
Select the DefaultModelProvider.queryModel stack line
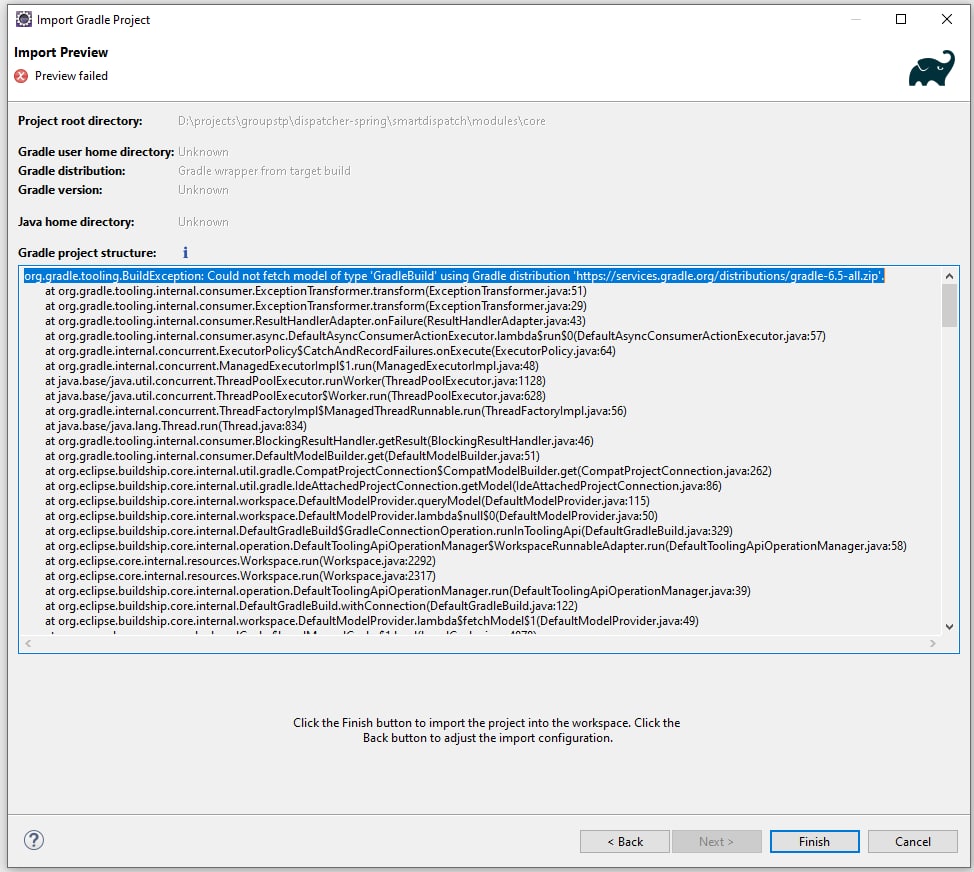coord(347,501)
